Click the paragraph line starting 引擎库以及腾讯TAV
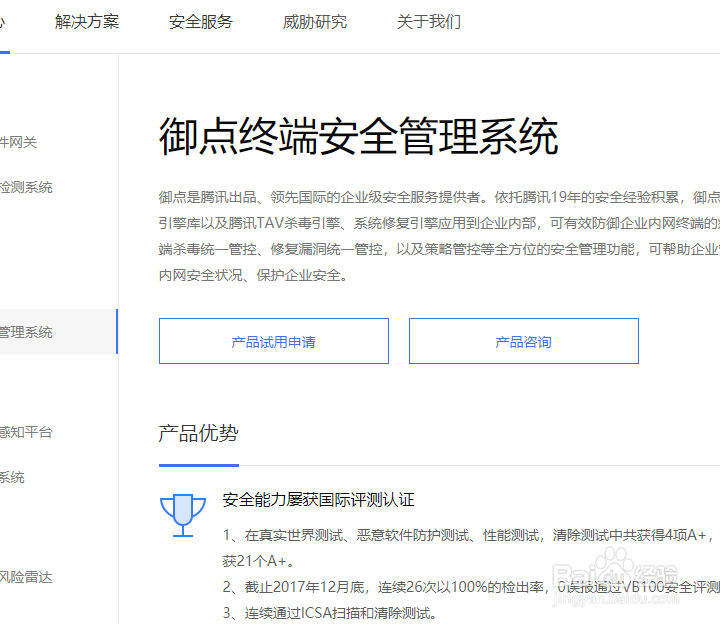Viewport: 720px width, 624px height. [439, 223]
